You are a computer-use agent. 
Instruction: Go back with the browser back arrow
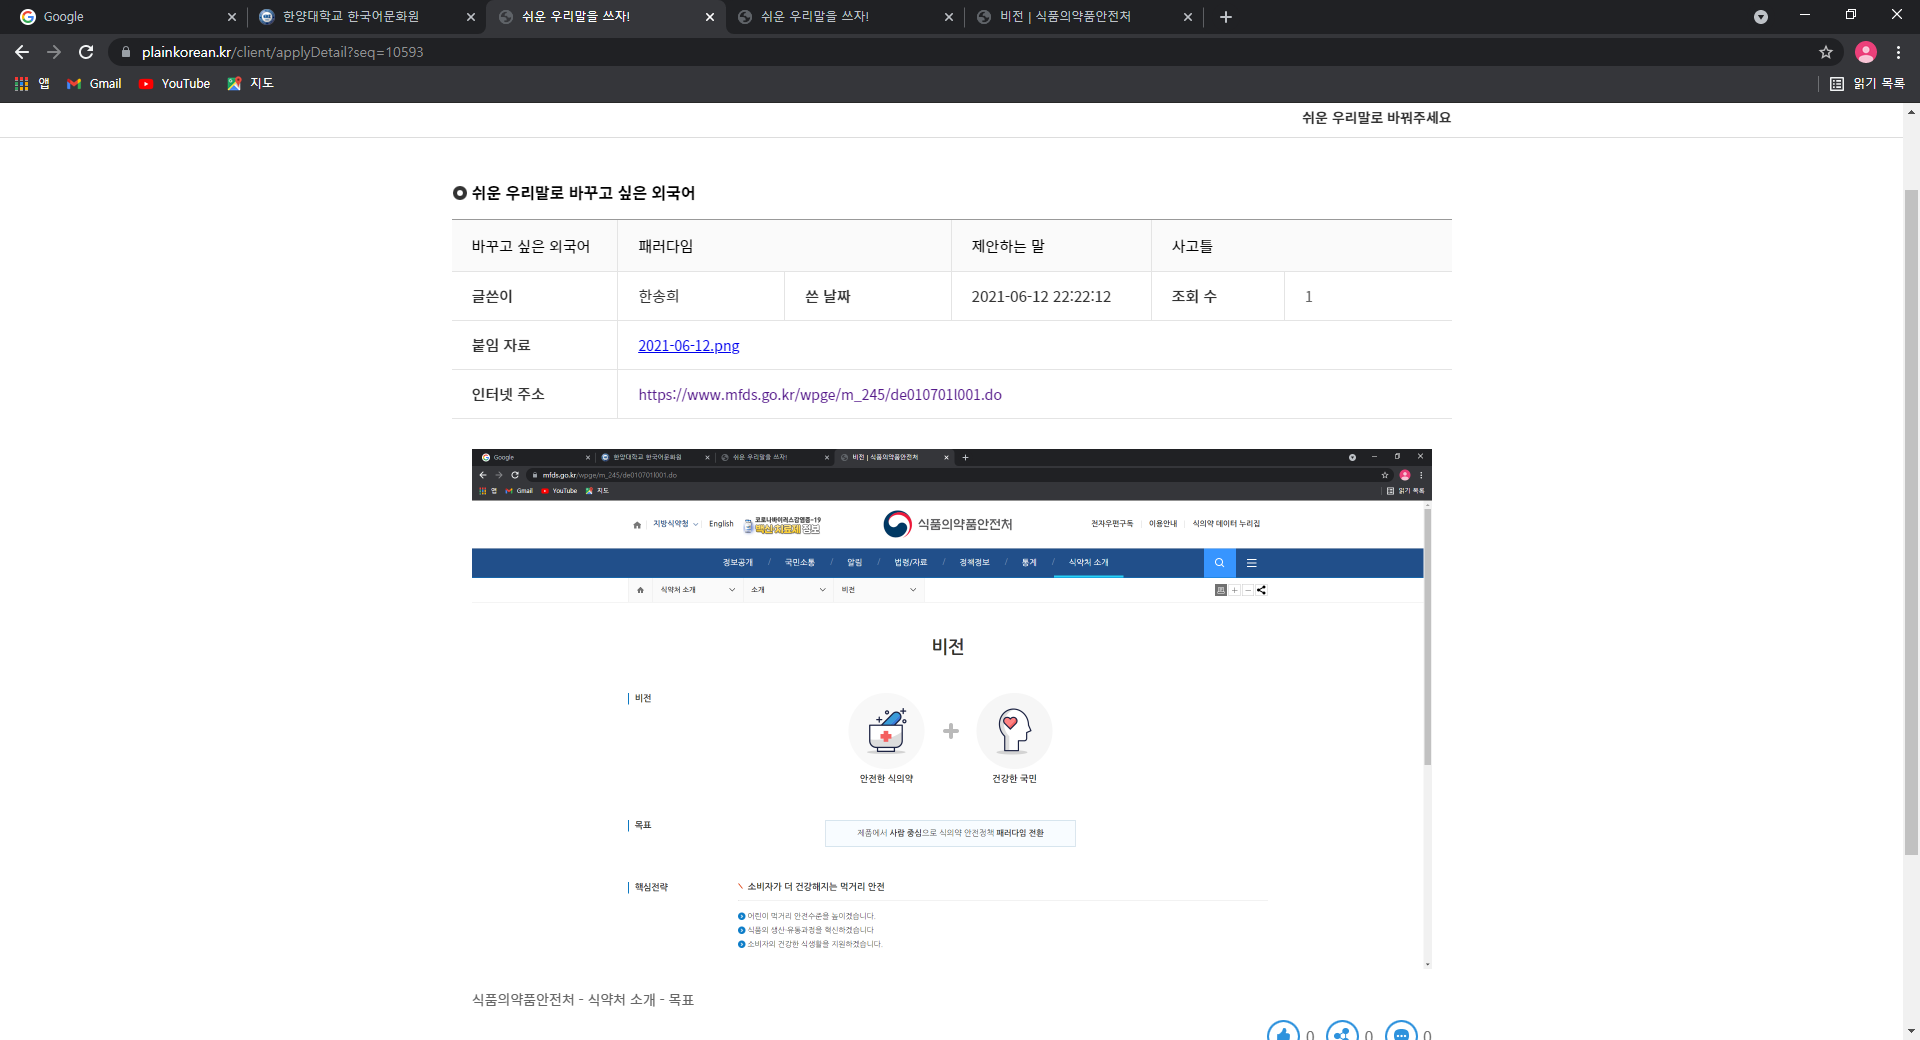(22, 52)
